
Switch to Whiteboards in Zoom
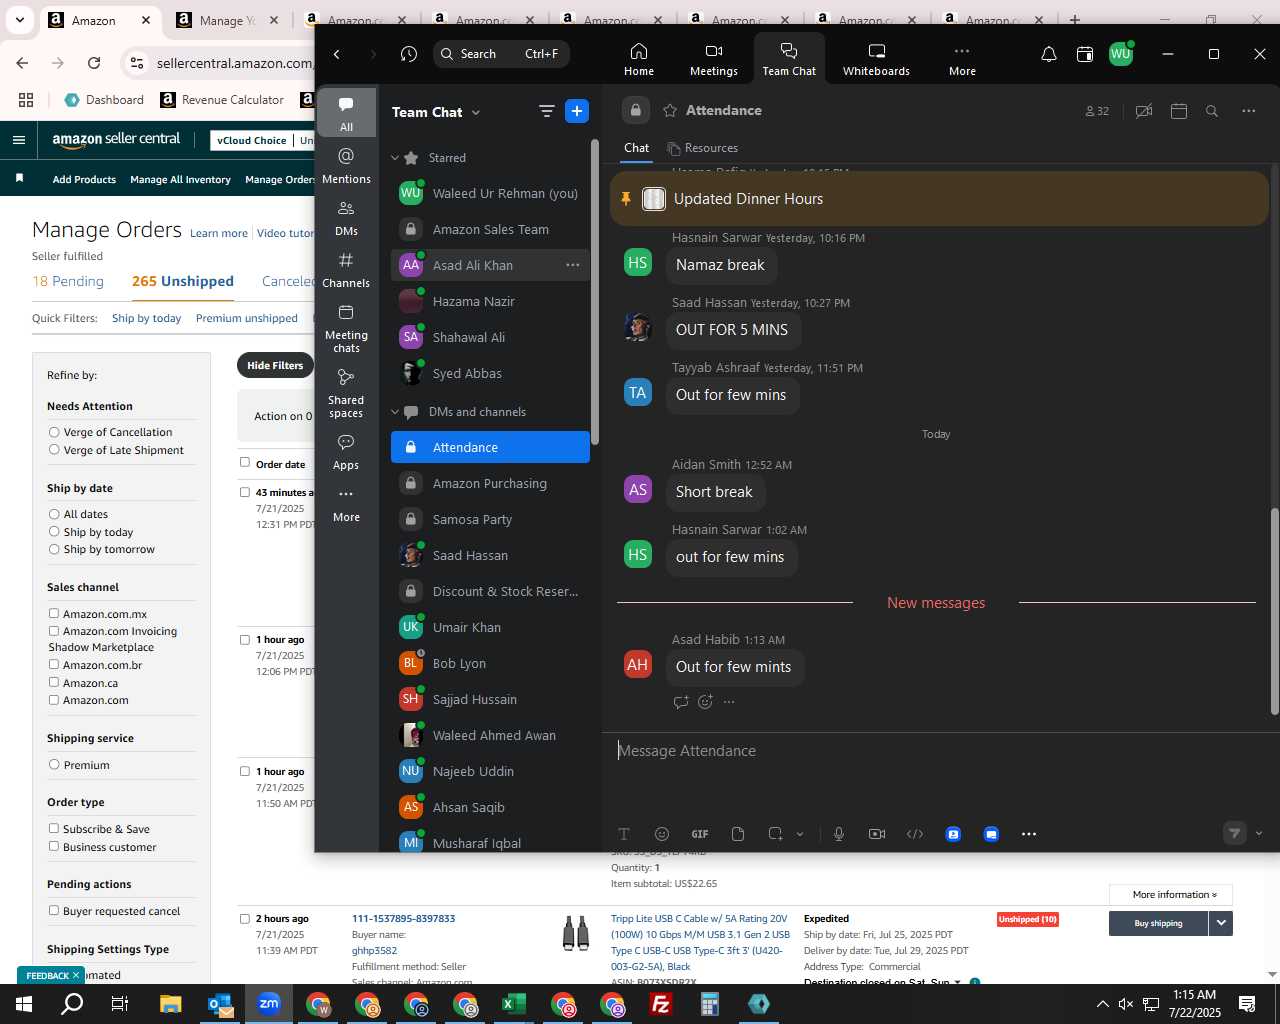point(876,59)
